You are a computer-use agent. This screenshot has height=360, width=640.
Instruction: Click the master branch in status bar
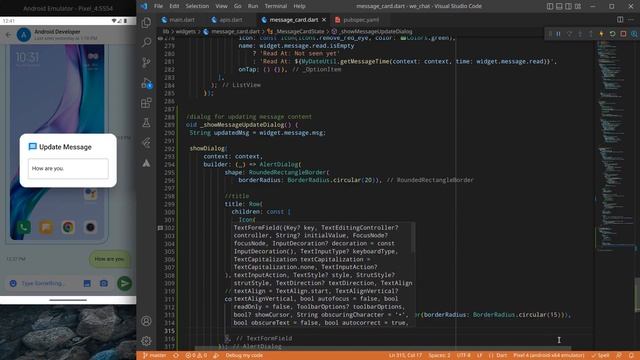coord(155,356)
